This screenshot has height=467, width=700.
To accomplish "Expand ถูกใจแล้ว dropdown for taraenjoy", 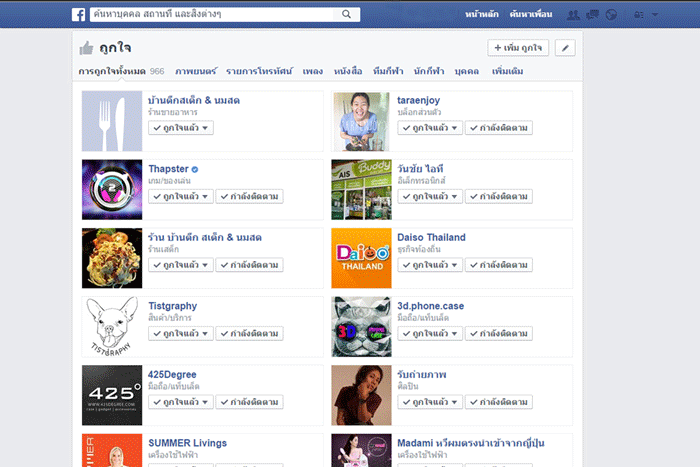I will coord(430,128).
